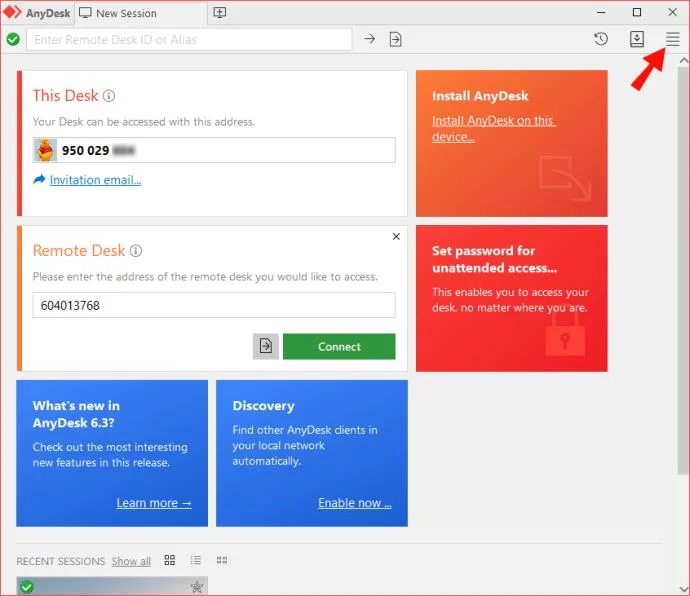Click the file transfer icon in top toolbar
The image size is (690, 596).
[x=395, y=39]
